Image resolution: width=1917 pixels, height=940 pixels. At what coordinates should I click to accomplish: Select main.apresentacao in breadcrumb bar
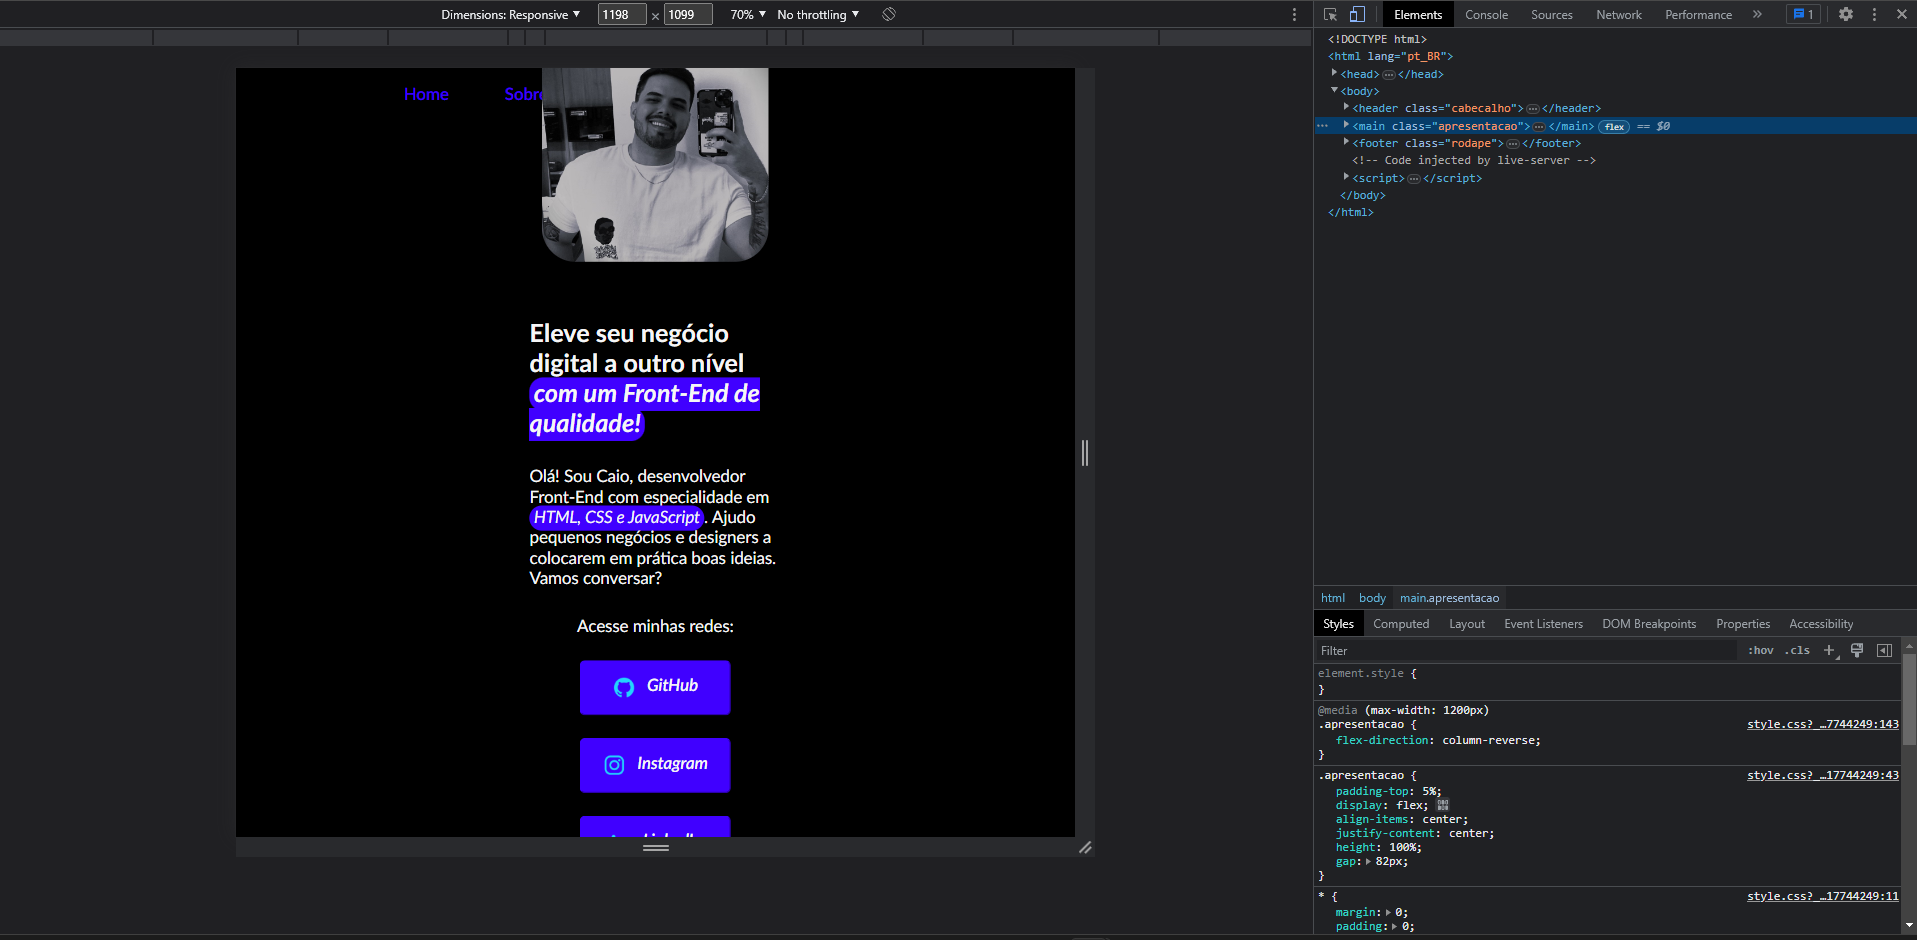click(x=1449, y=598)
